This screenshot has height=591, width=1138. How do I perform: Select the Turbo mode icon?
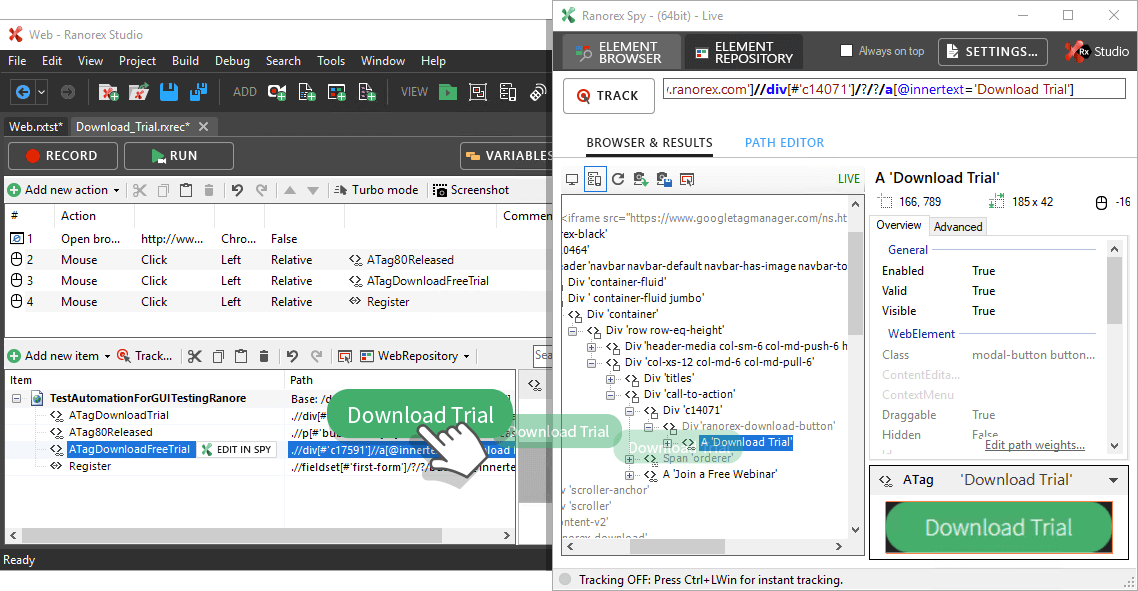340,190
